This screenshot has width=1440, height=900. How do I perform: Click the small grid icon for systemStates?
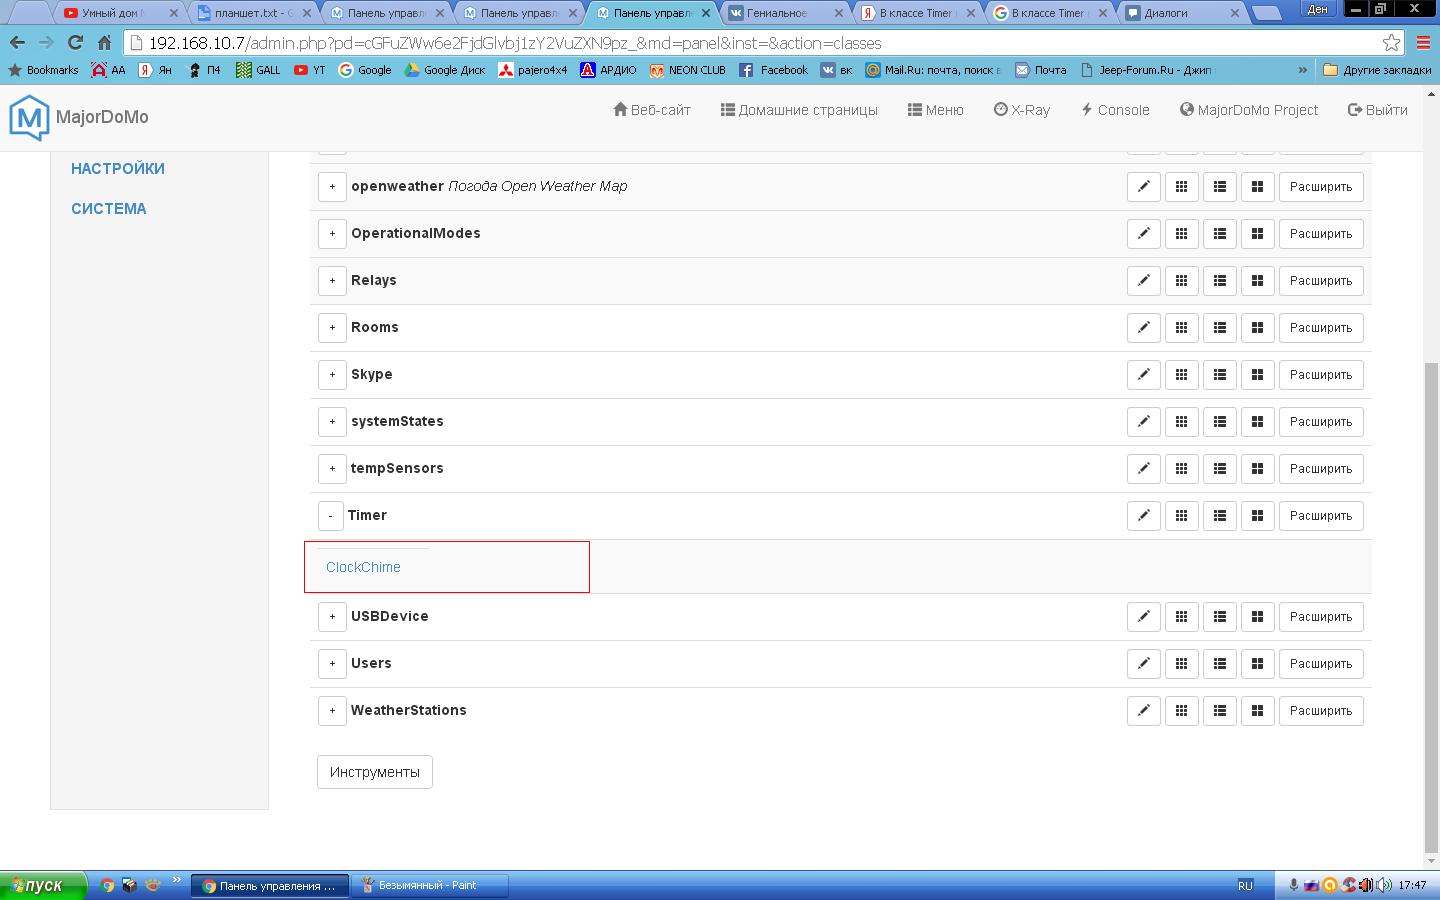point(1182,422)
